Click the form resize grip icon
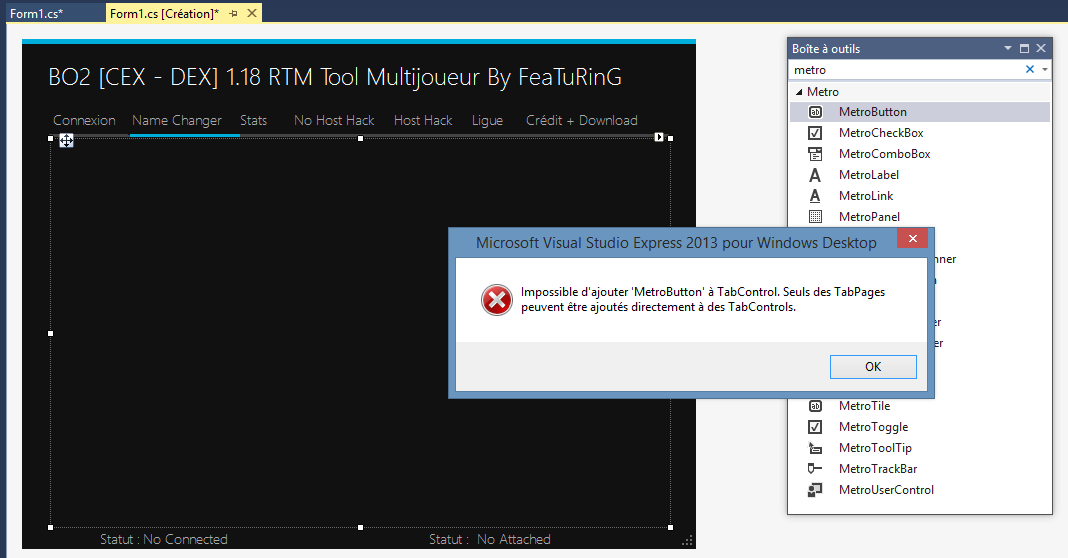Viewport: 1068px width, 558px height. click(687, 540)
